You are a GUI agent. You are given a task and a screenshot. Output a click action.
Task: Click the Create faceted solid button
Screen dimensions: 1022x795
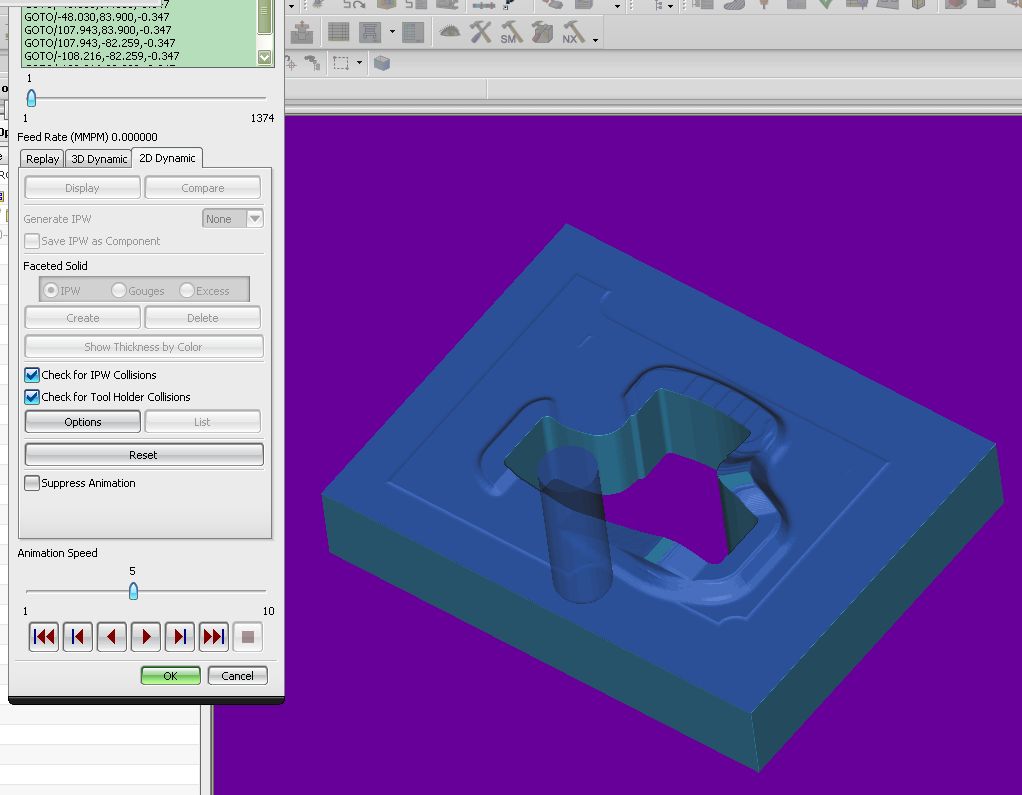tap(82, 318)
